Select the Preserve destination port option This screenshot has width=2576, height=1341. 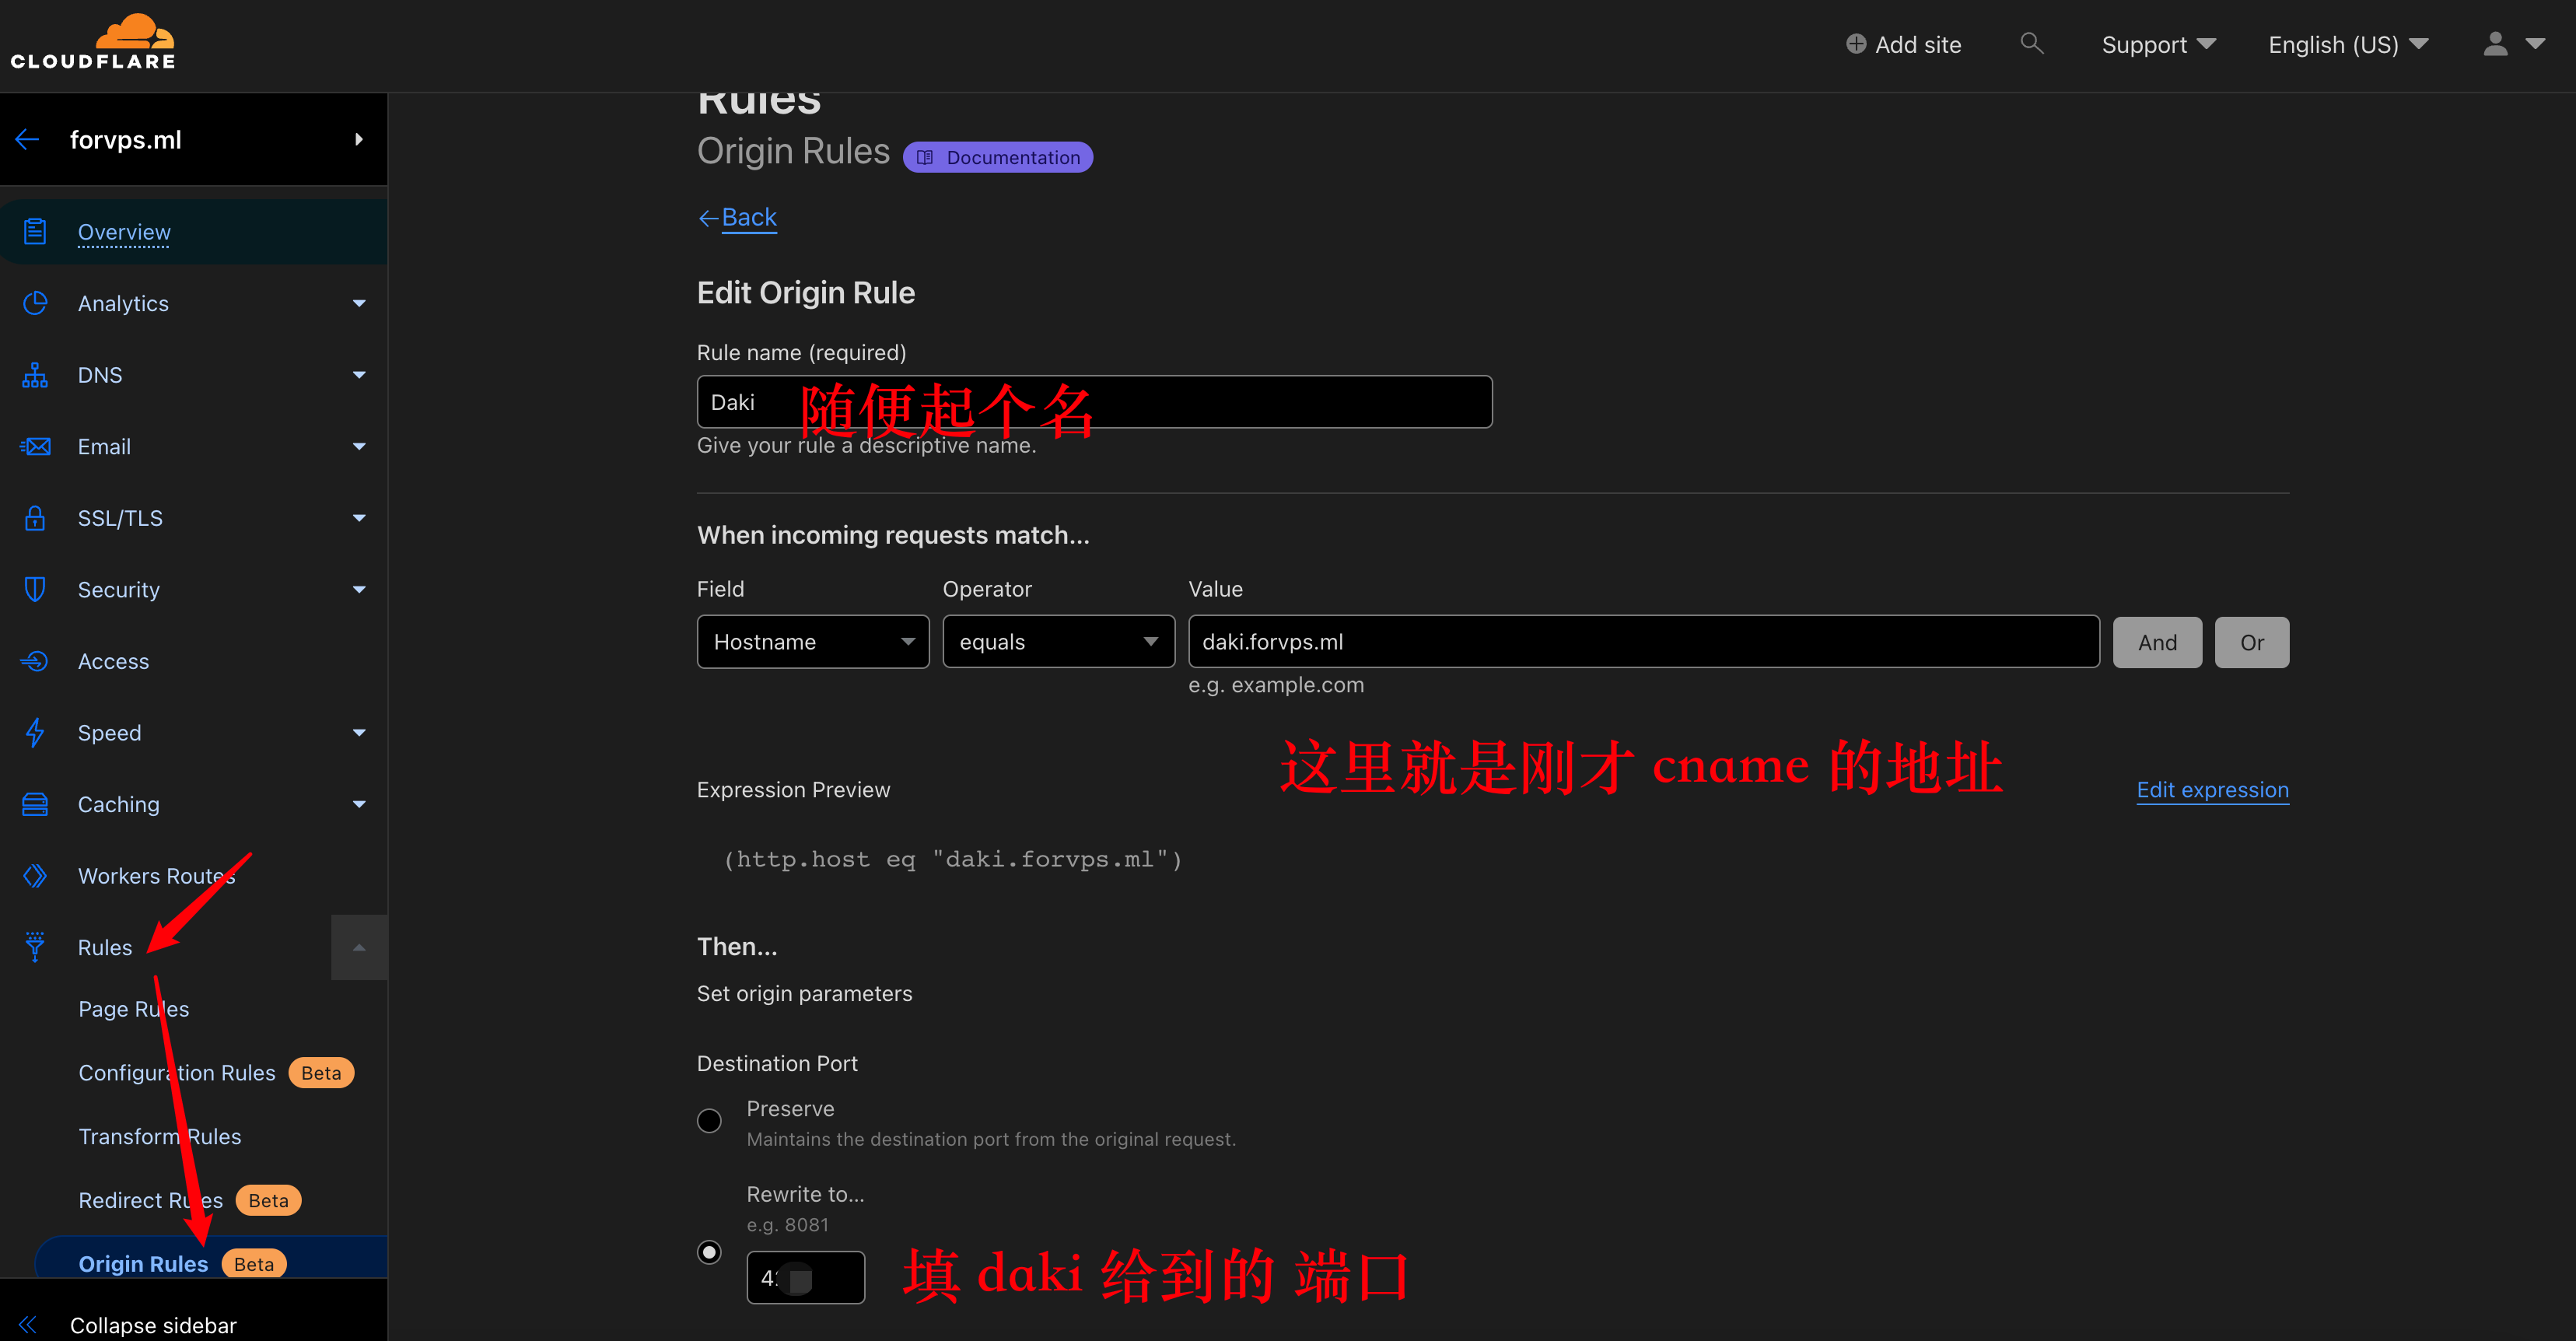click(709, 1121)
